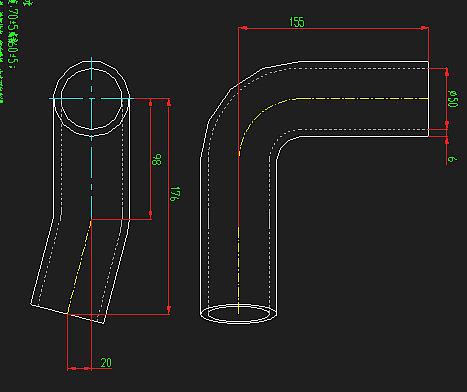Select the 155 dimension text
Image resolution: width=467 pixels, height=392 pixels.
click(x=297, y=22)
